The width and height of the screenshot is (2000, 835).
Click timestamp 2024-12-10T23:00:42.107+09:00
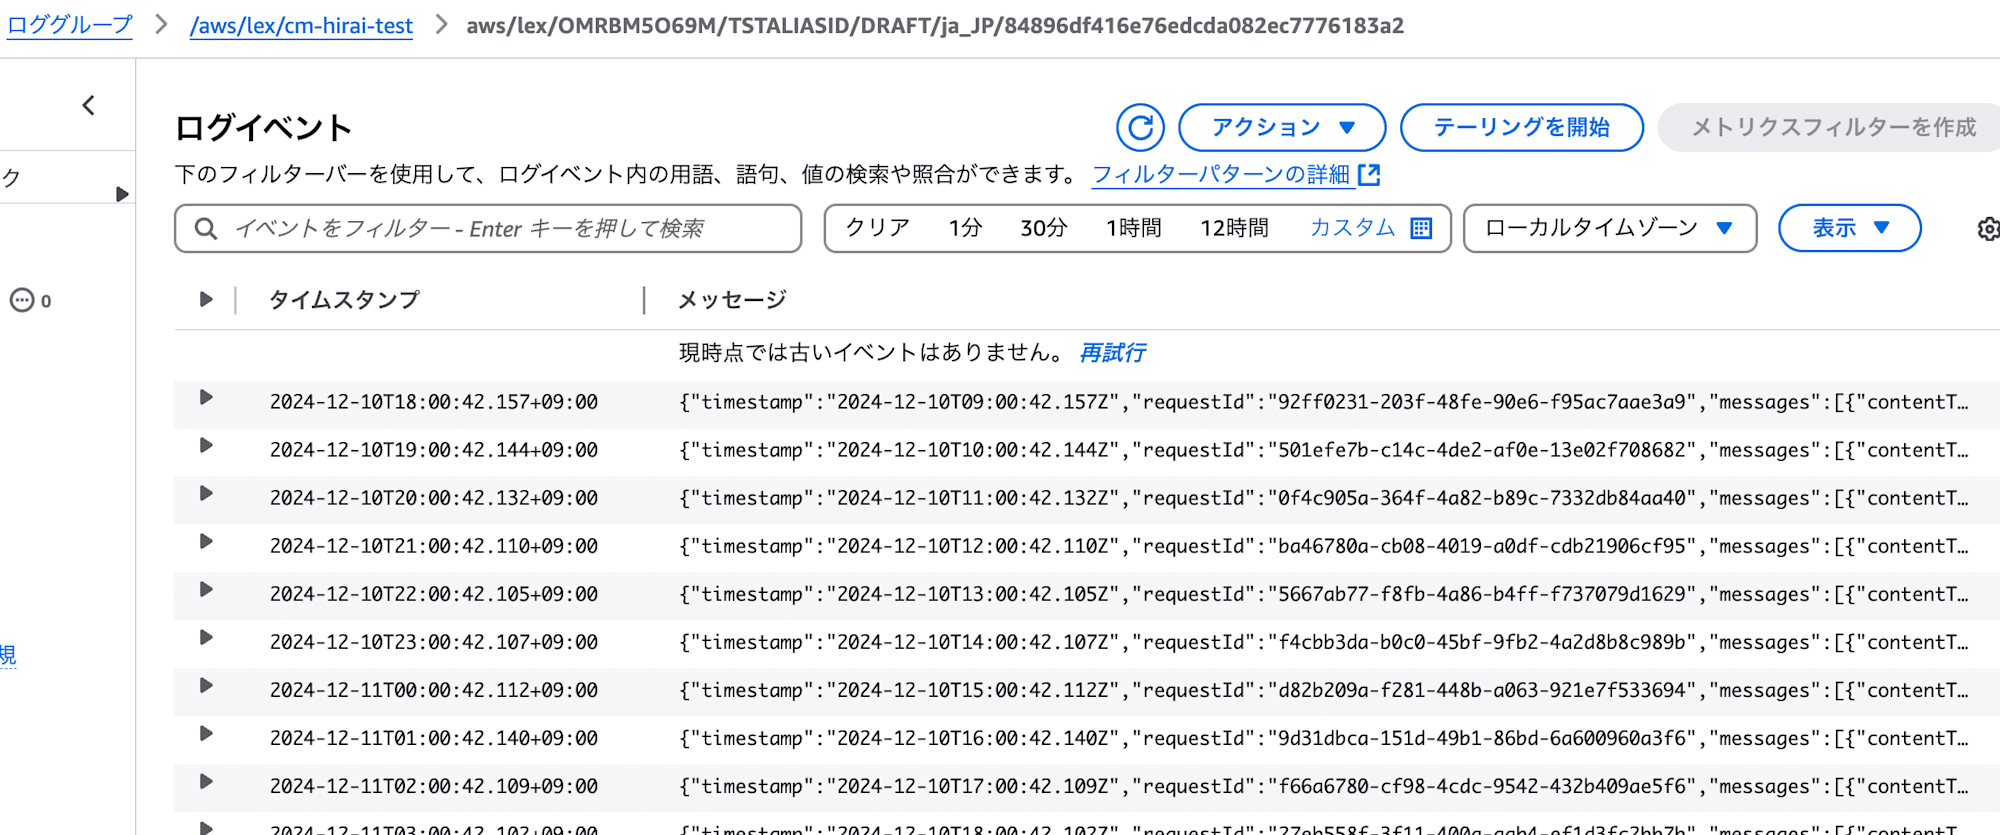[x=434, y=642]
